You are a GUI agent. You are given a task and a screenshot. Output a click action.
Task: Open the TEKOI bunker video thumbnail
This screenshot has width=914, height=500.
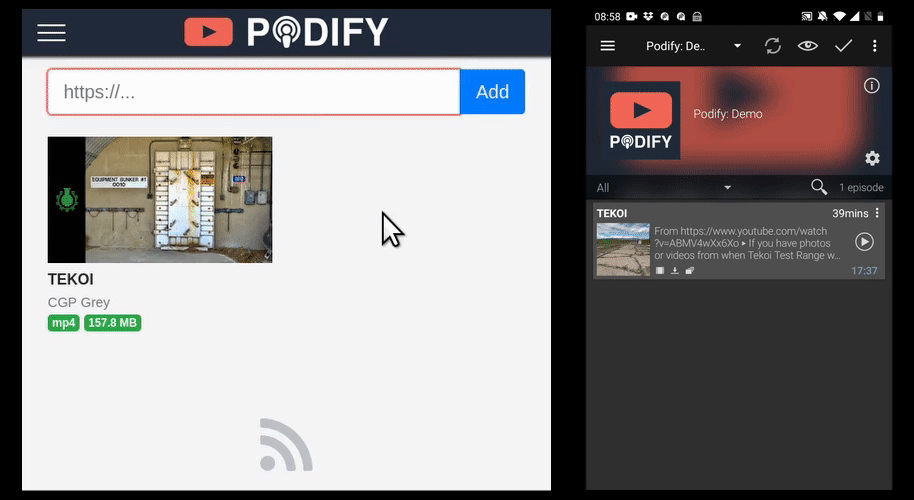160,200
